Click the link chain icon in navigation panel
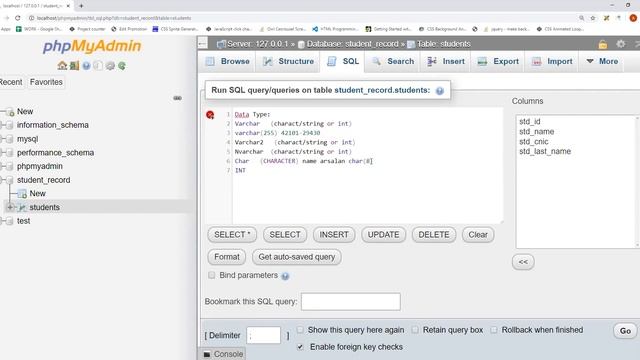640x360 pixels. (x=177, y=98)
